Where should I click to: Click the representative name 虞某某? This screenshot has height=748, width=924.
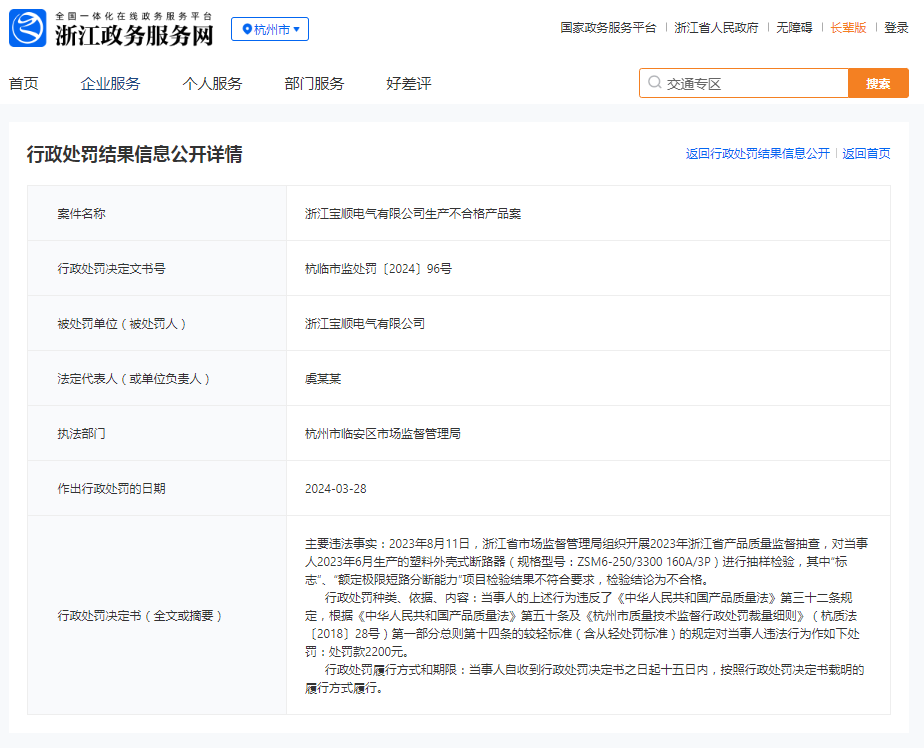pos(323,378)
